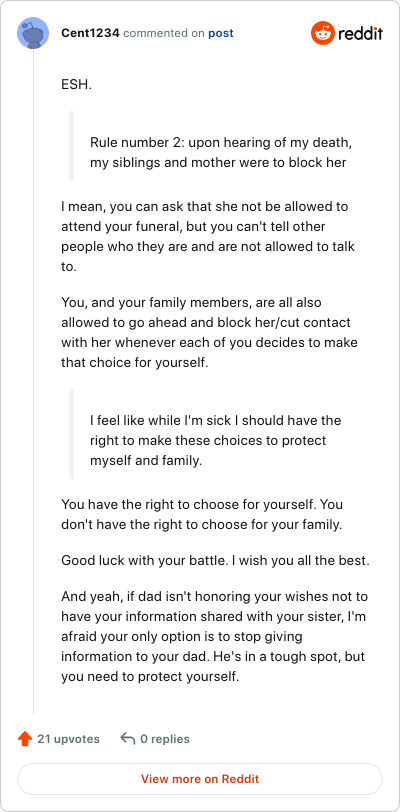This screenshot has width=400, height=812.
Task: Click the orange upvote arrow icon
Action: [x=25, y=739]
